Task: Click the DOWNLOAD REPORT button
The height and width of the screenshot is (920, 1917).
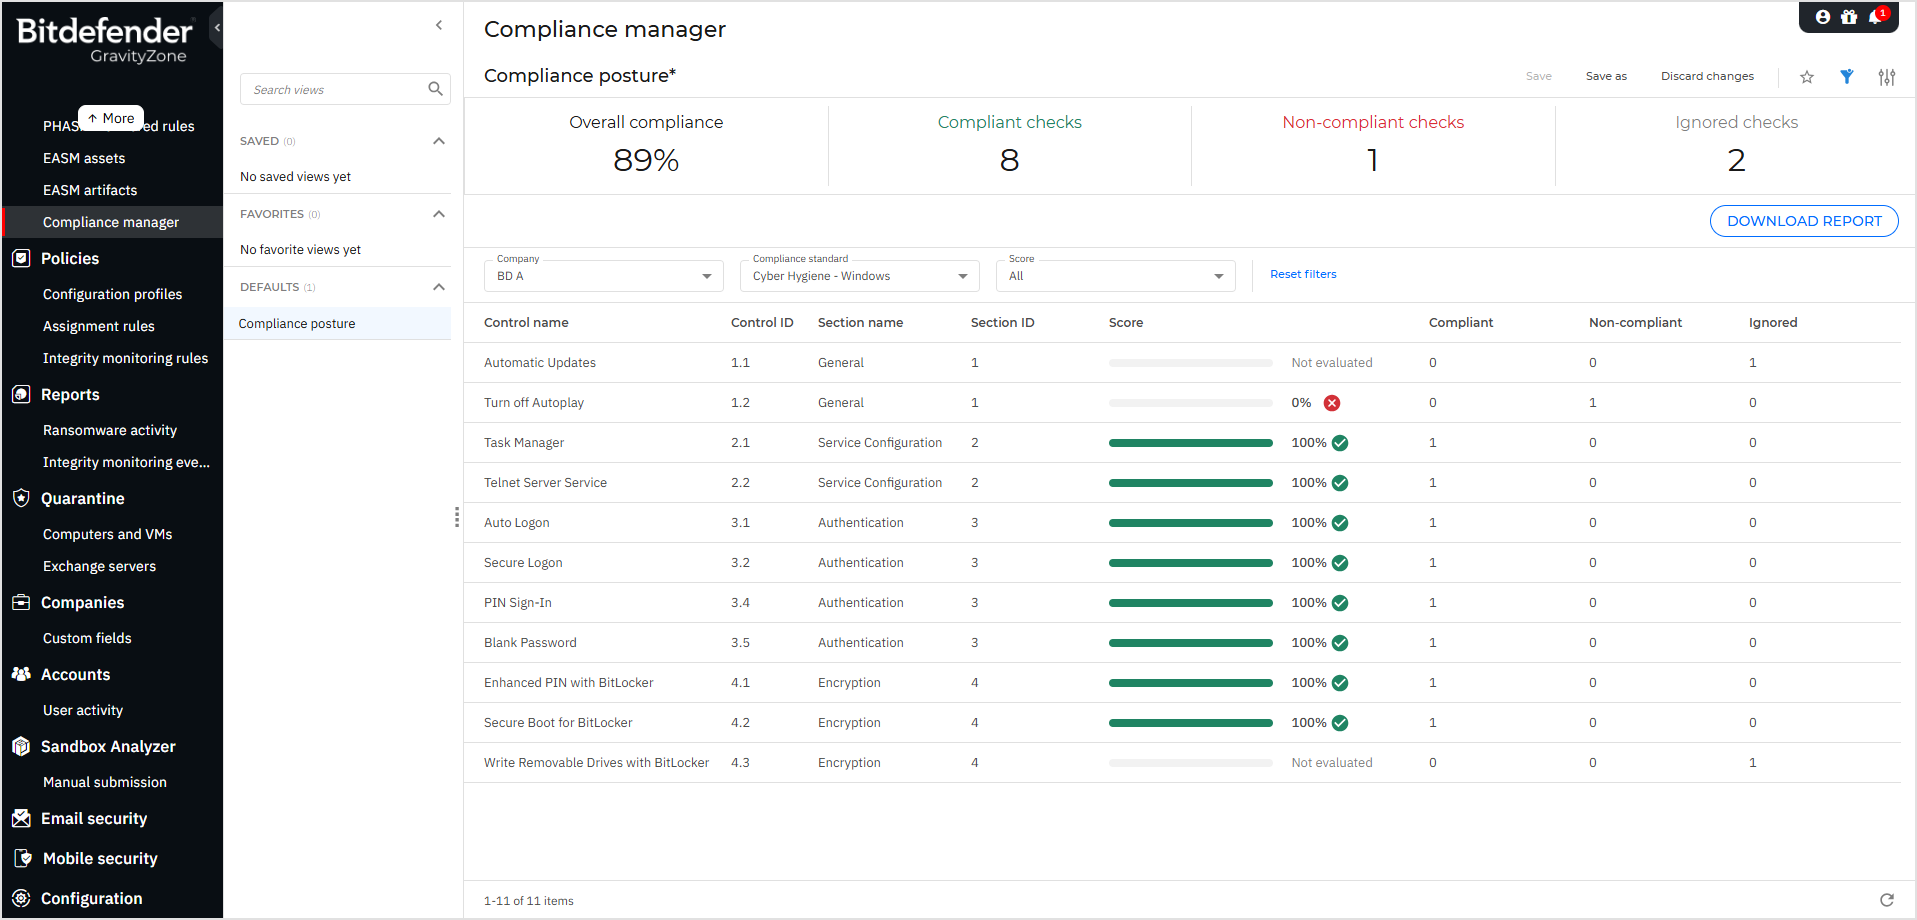Action: [x=1803, y=220]
